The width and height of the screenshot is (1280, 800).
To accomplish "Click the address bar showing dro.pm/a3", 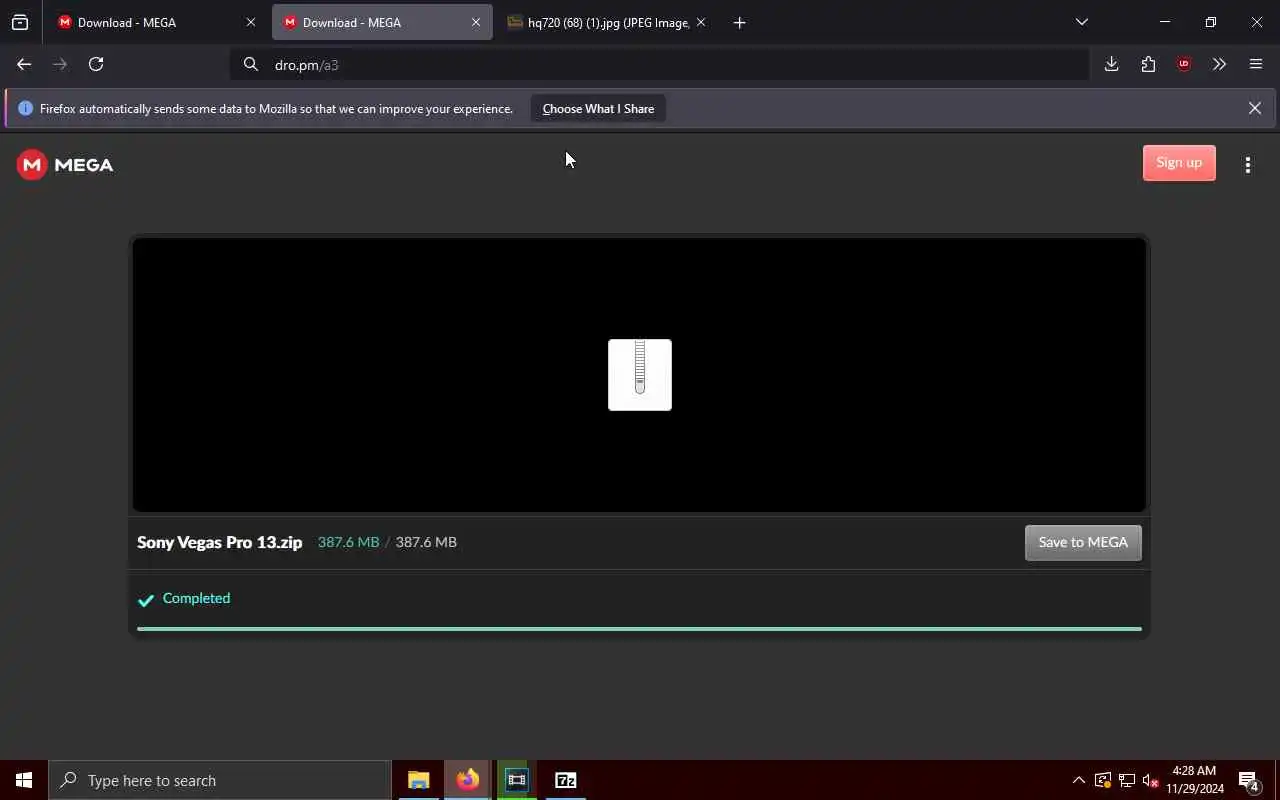I will click(x=660, y=64).
